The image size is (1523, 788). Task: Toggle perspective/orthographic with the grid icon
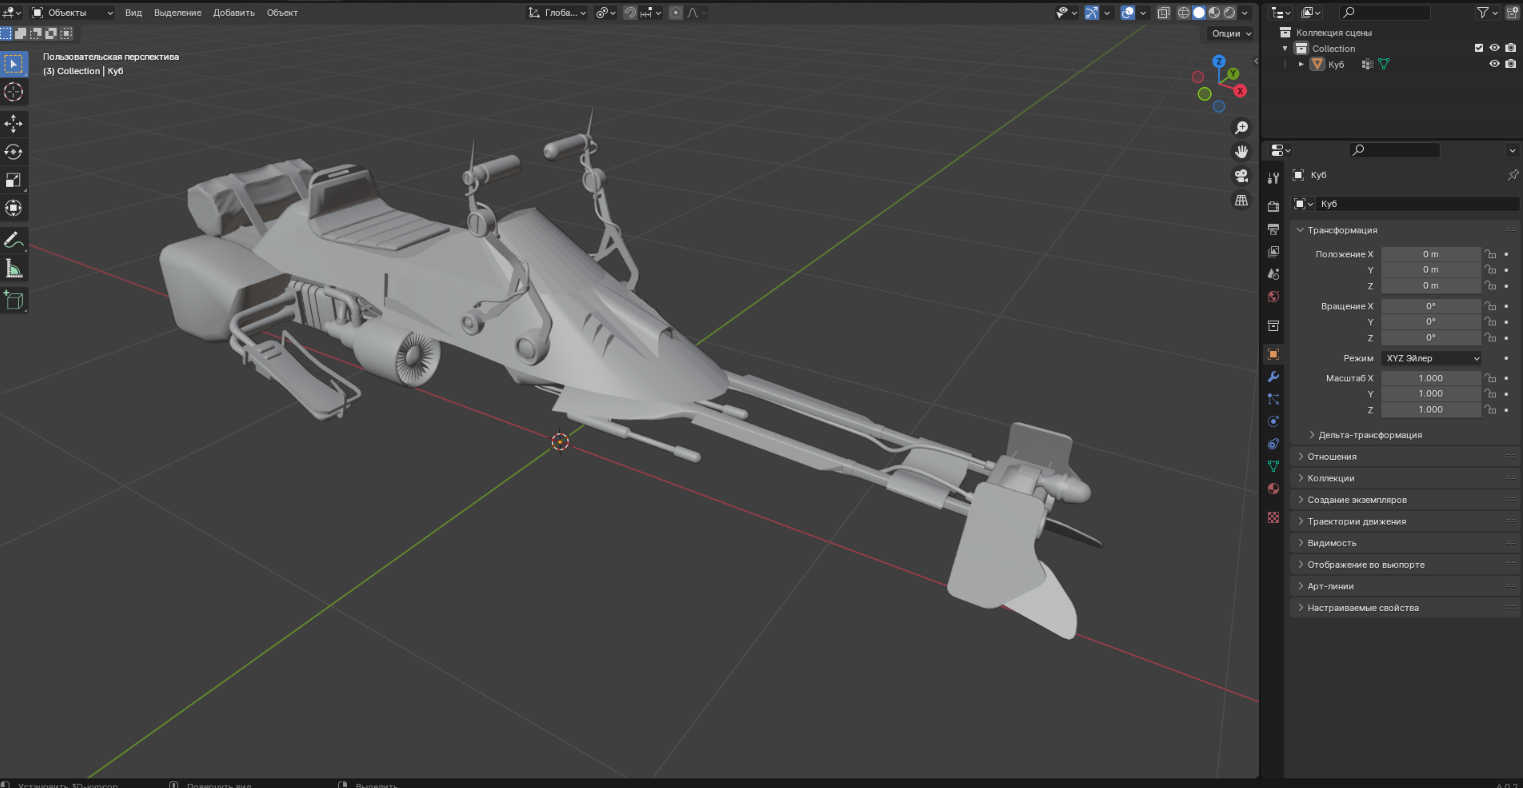pos(1241,200)
